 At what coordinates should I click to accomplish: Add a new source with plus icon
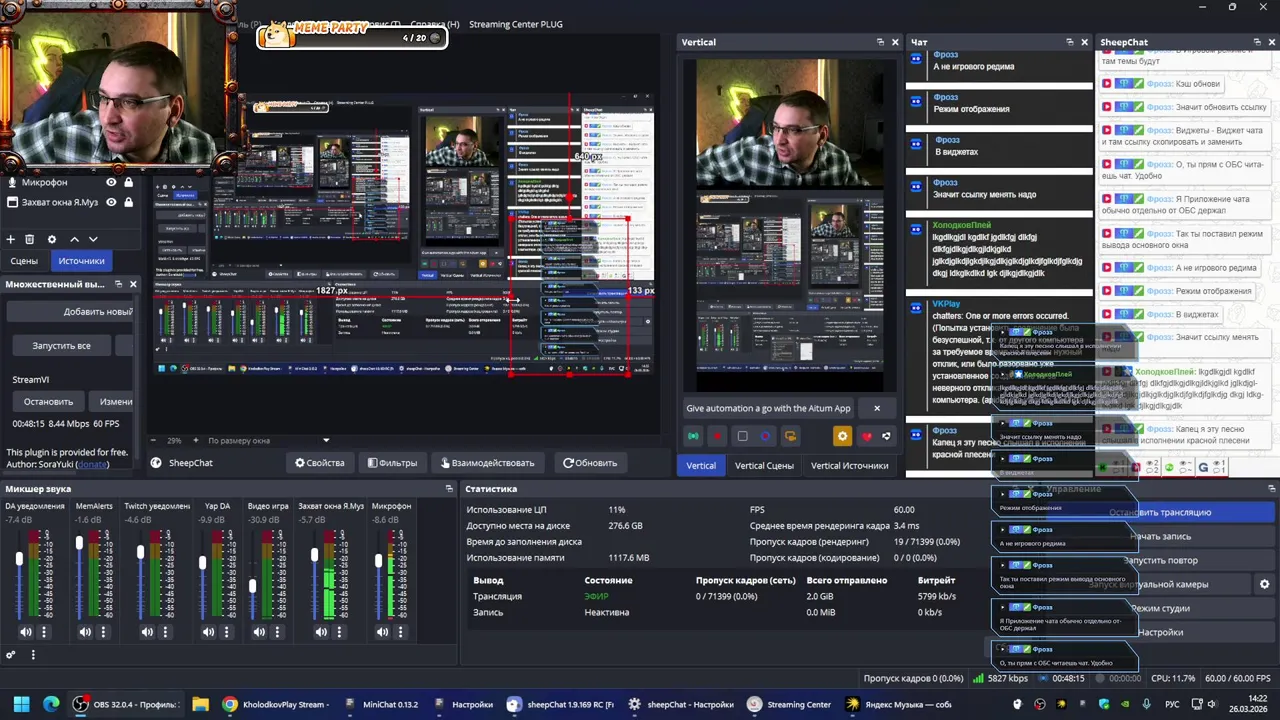11,239
